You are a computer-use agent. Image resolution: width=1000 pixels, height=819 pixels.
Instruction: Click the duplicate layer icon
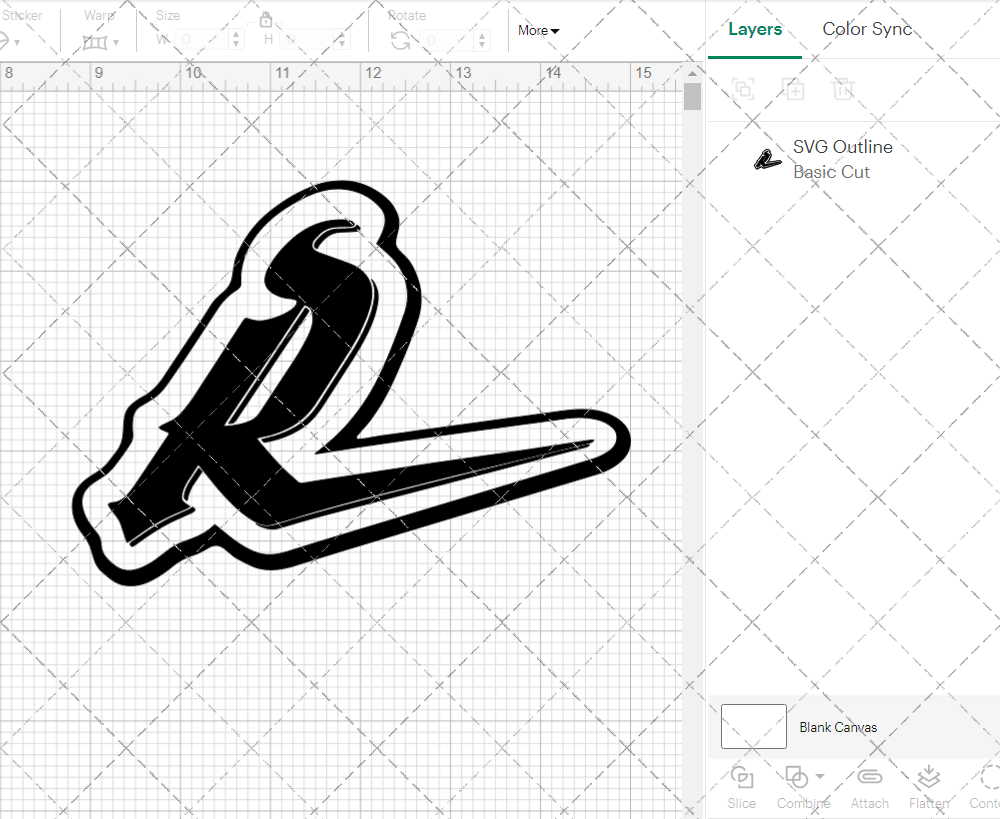[793, 89]
